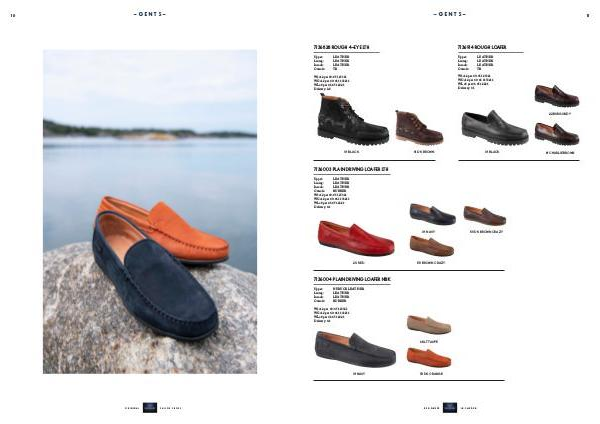Click the black Rough Loafer shoe image

495,127
